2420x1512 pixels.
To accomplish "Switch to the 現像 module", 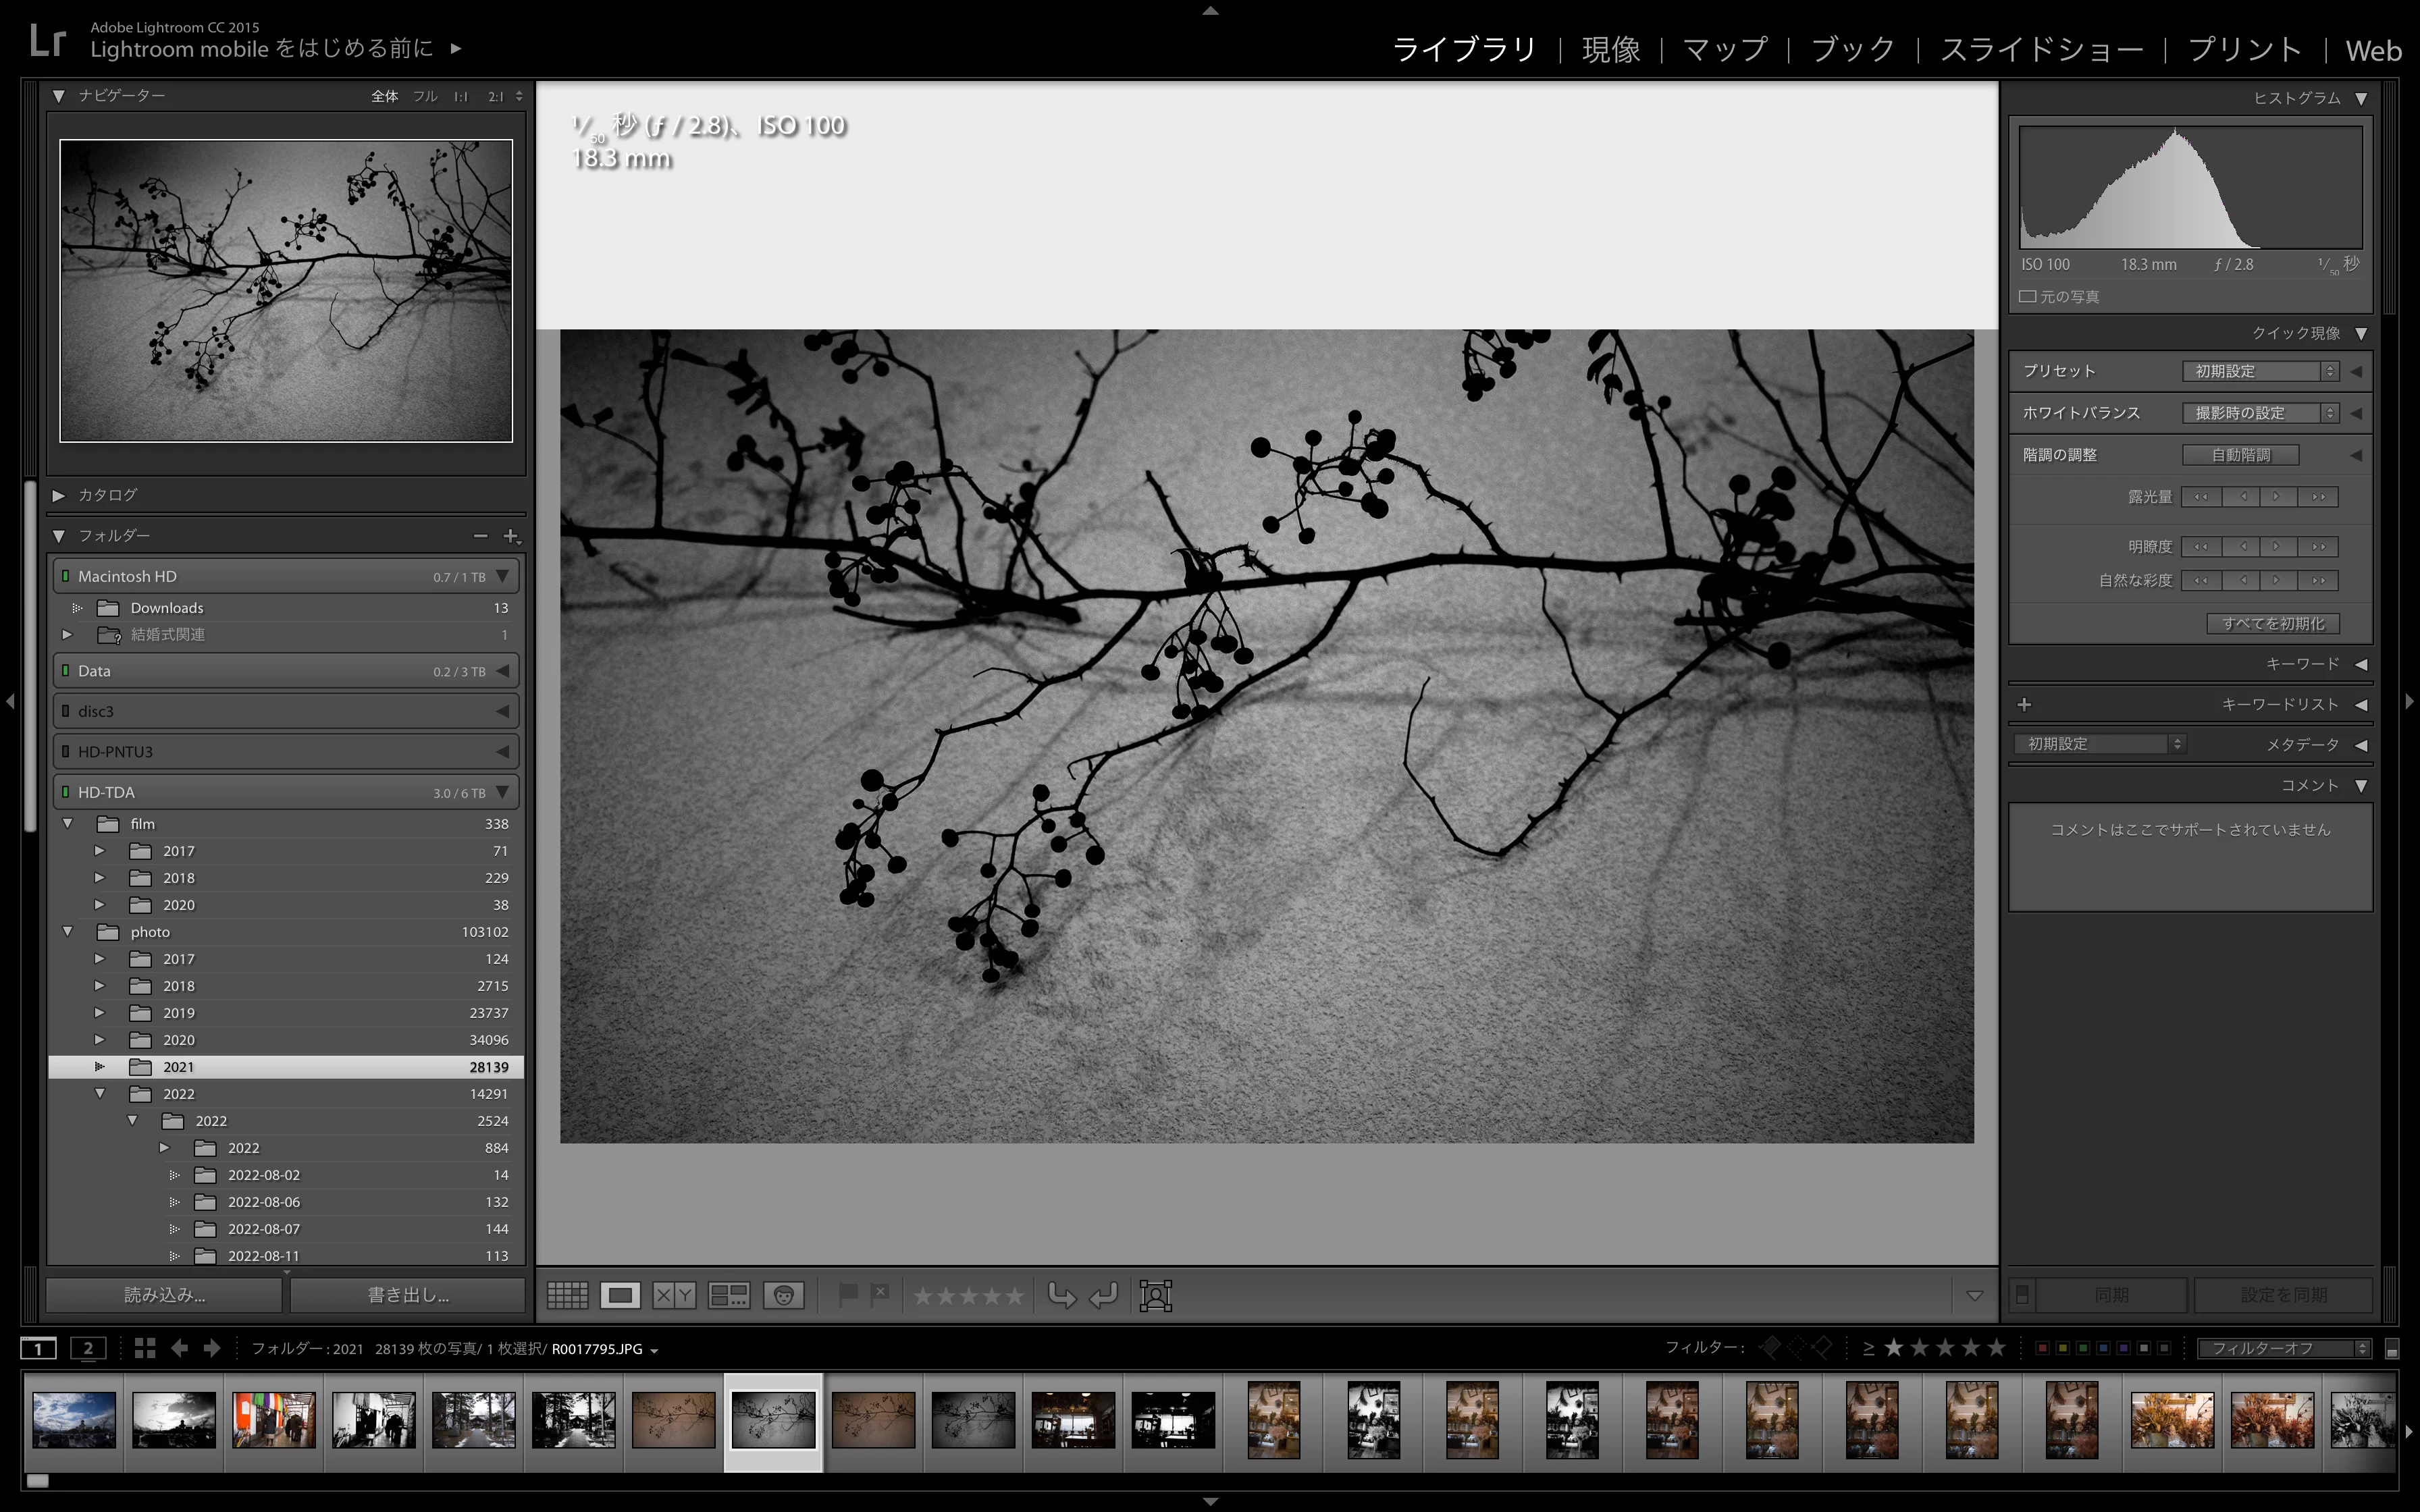I will click(1610, 50).
